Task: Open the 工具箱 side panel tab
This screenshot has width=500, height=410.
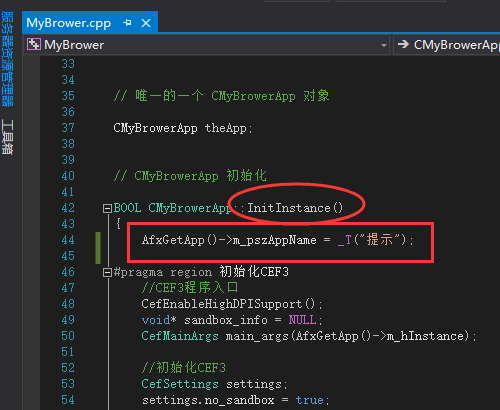Action: [7, 137]
